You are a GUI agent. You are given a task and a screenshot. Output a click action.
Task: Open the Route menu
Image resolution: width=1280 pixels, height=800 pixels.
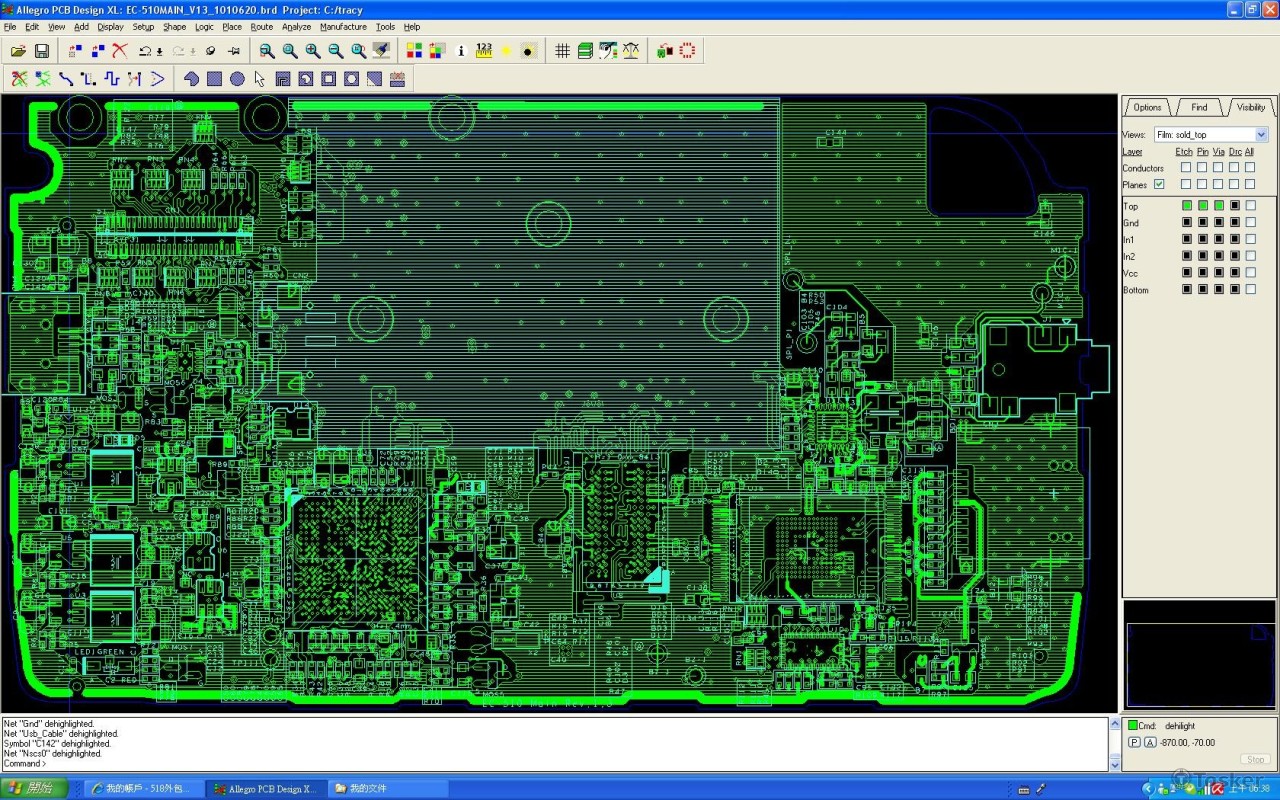tap(261, 27)
